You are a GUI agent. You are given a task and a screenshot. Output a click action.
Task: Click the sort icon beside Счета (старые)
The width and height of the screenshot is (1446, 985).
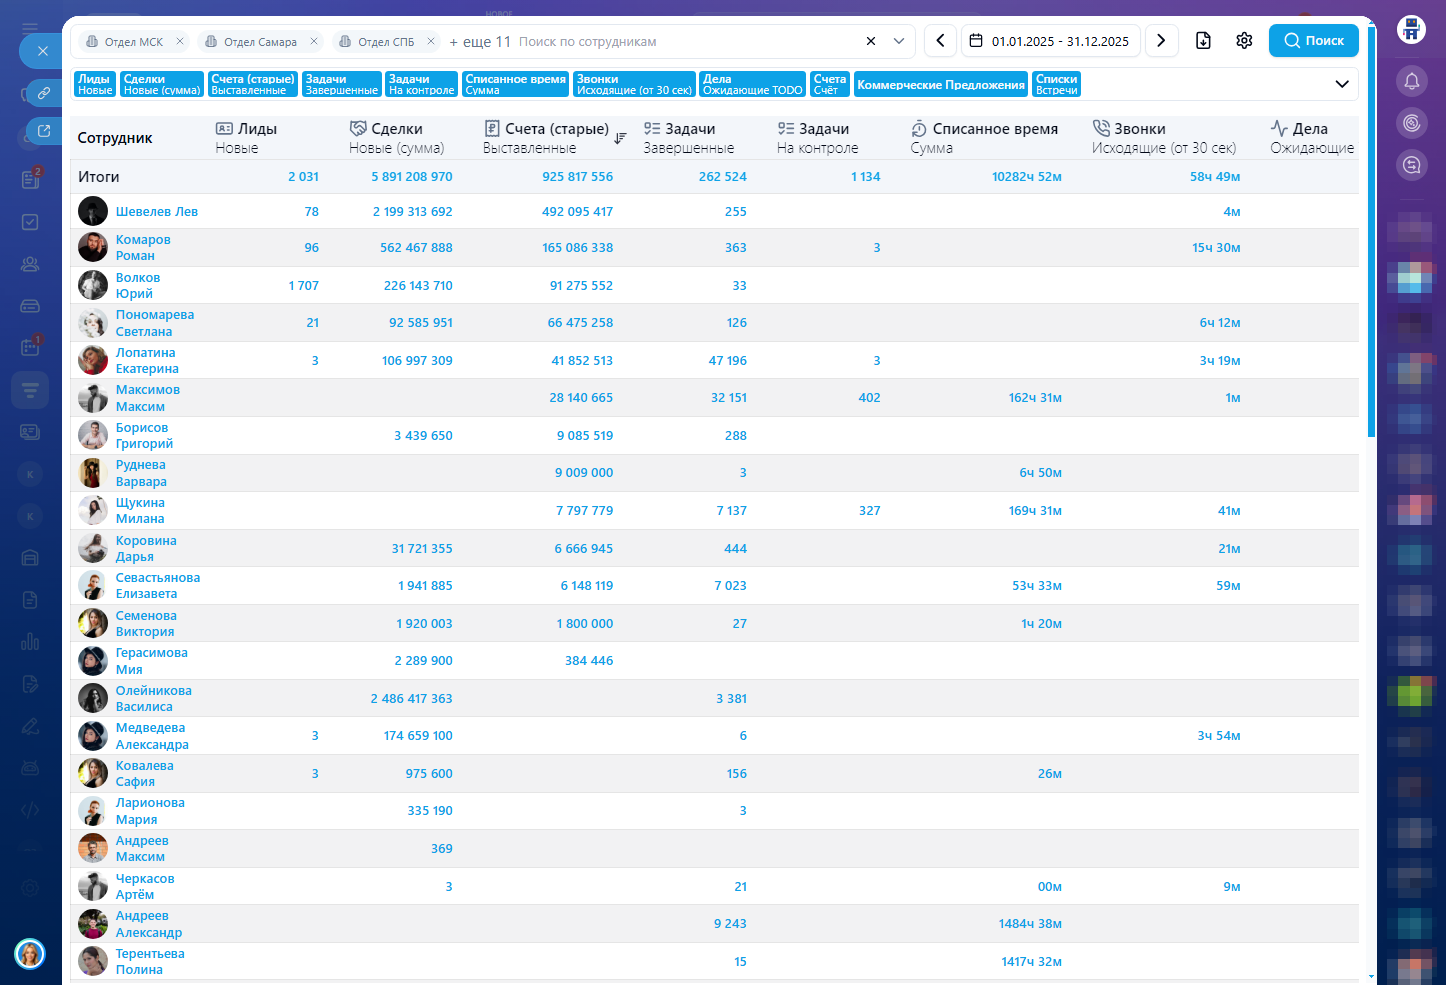(x=620, y=138)
